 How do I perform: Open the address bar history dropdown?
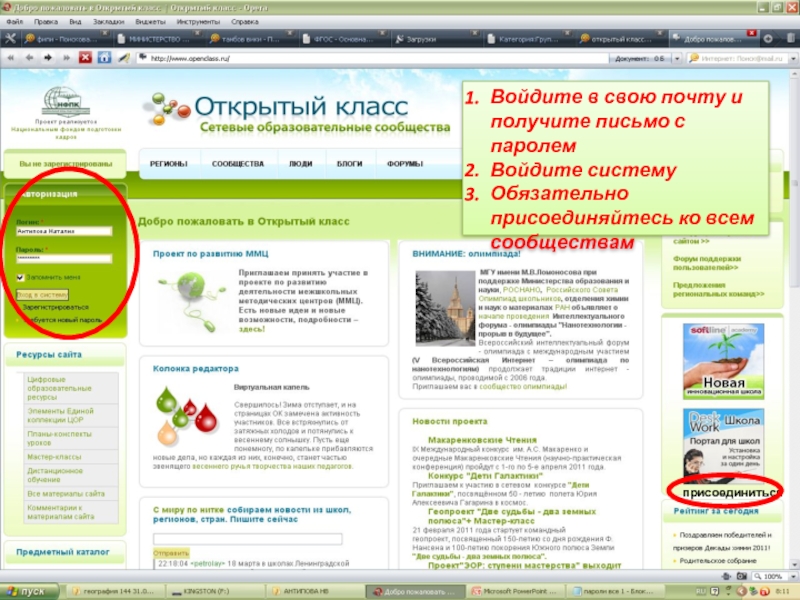click(x=677, y=58)
